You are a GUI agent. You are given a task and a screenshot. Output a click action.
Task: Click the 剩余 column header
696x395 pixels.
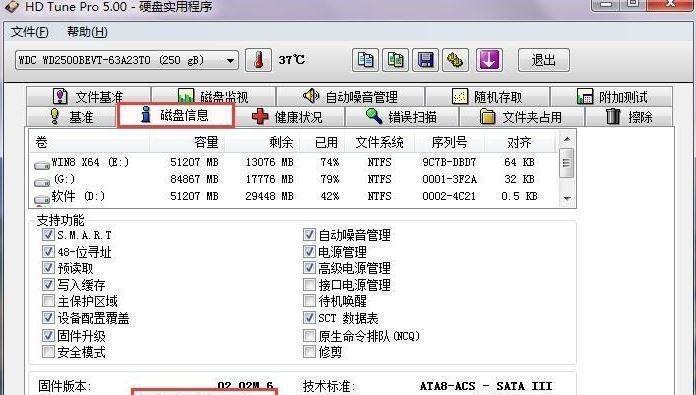pos(262,142)
